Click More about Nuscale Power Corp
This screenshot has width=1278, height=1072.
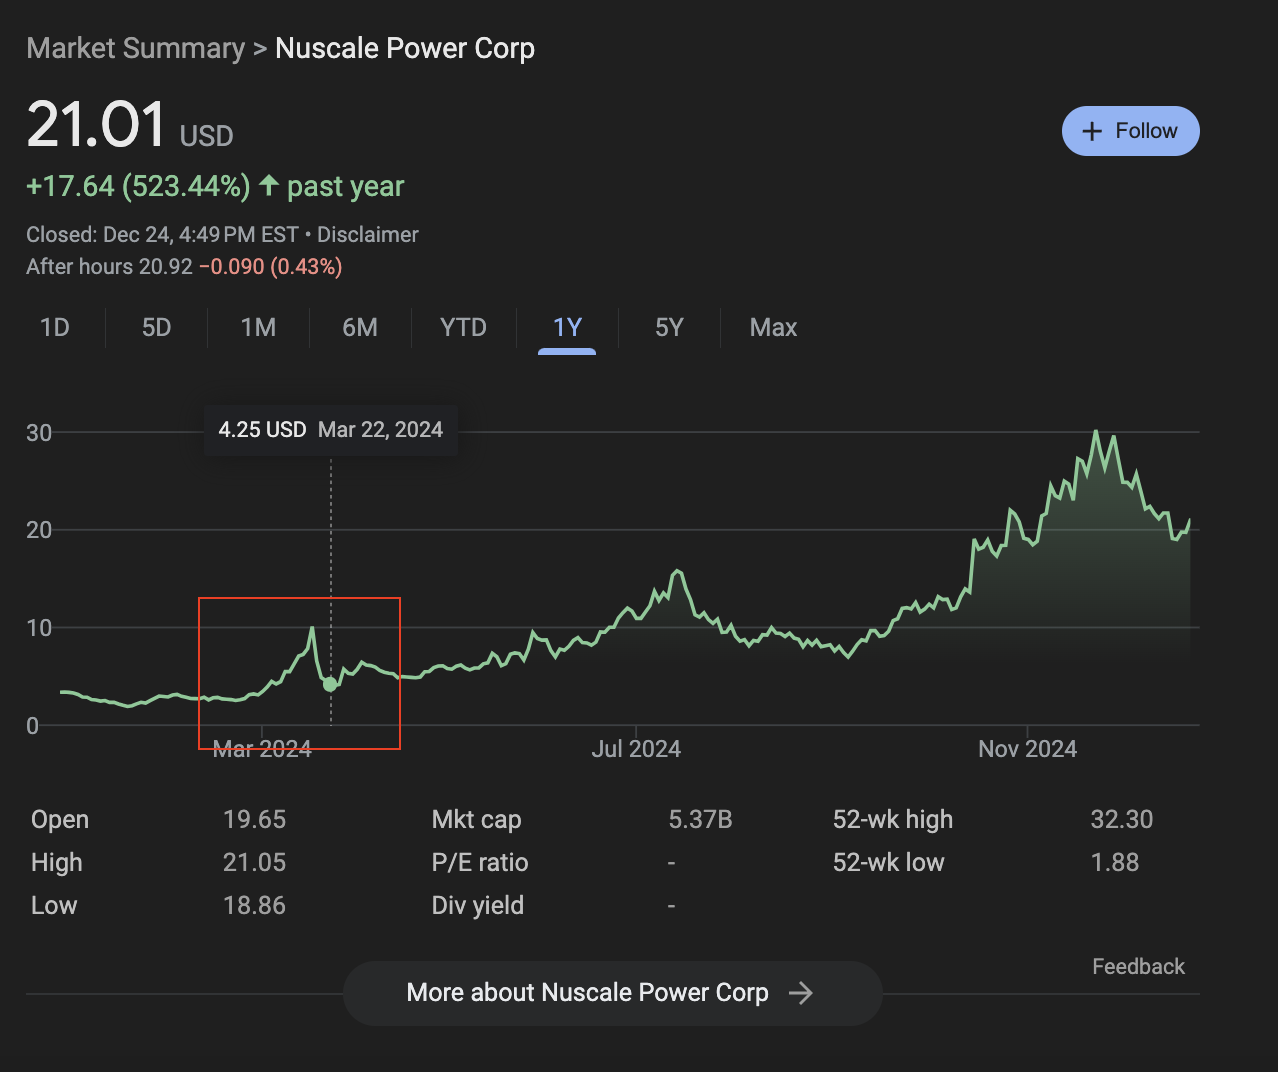pos(612,993)
